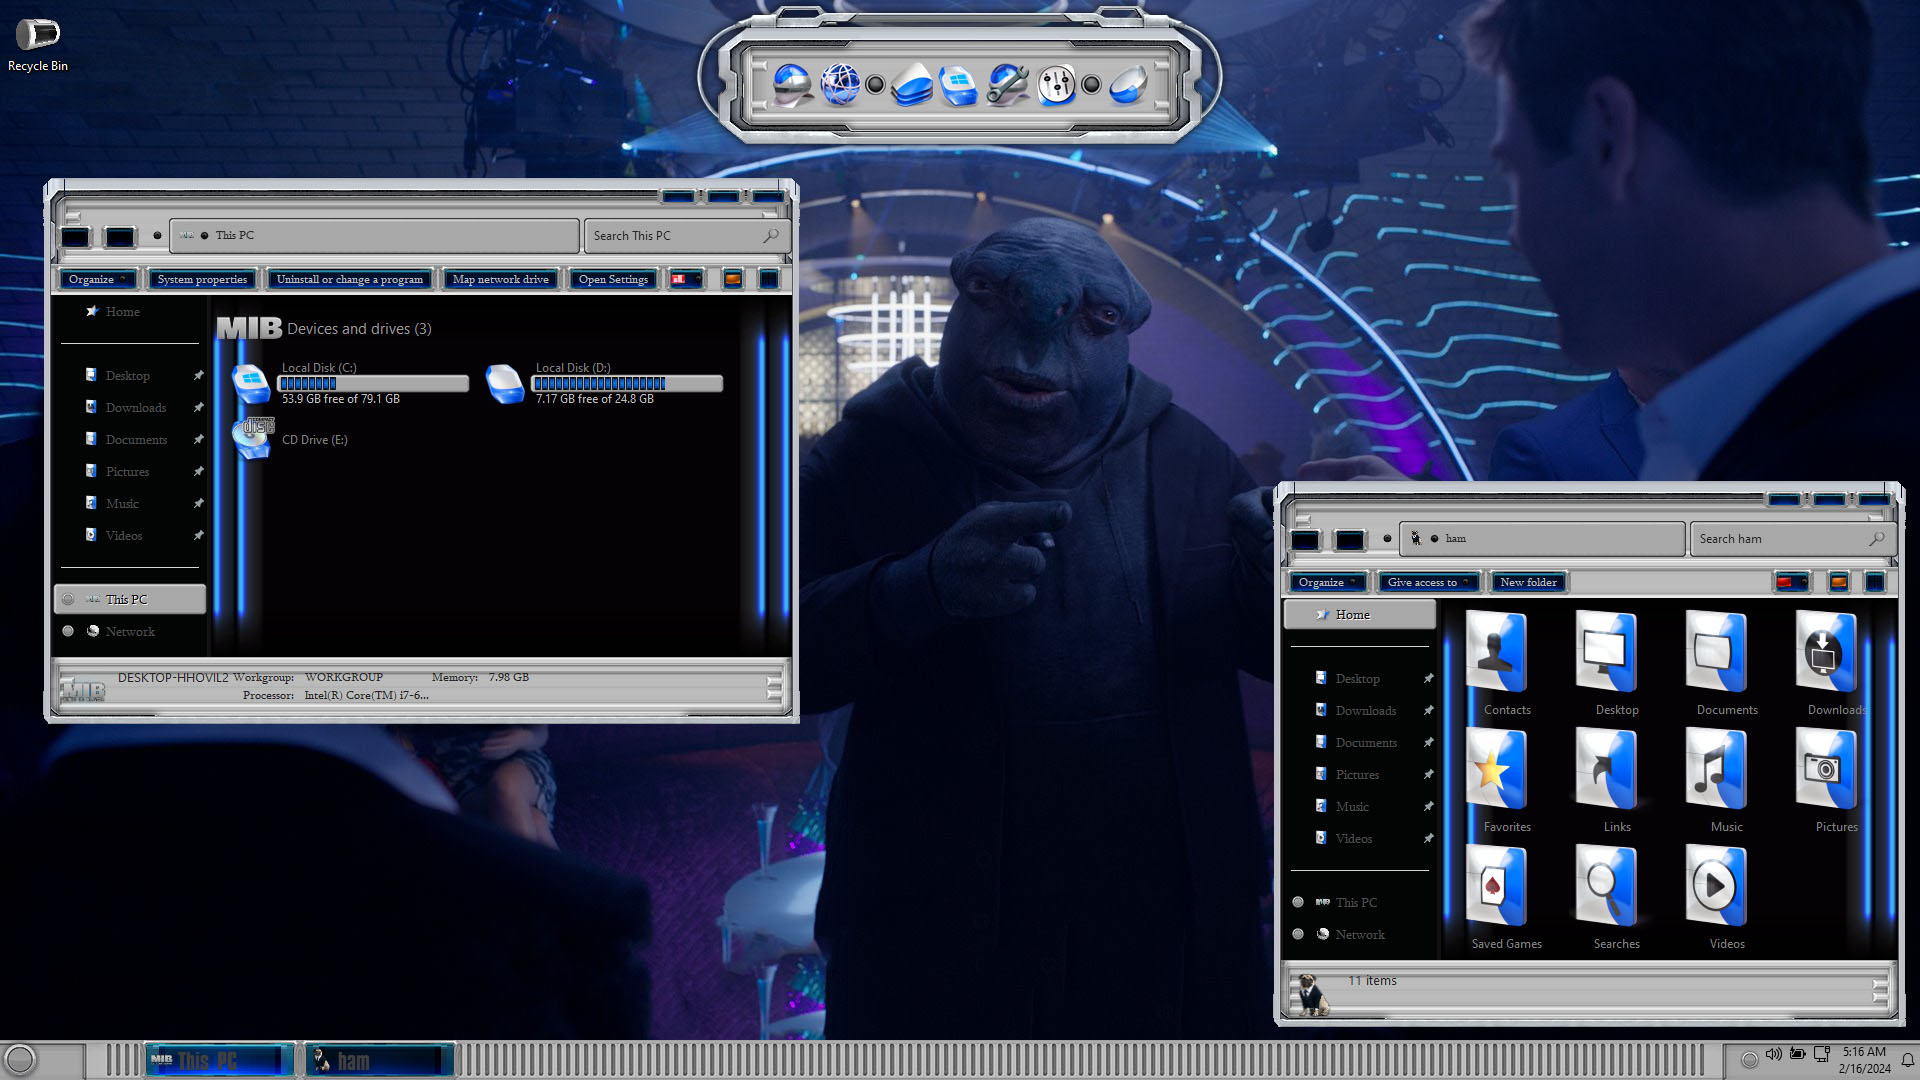This screenshot has width=1920, height=1080.
Task: Open the globe network icon in dock
Action: click(x=840, y=84)
